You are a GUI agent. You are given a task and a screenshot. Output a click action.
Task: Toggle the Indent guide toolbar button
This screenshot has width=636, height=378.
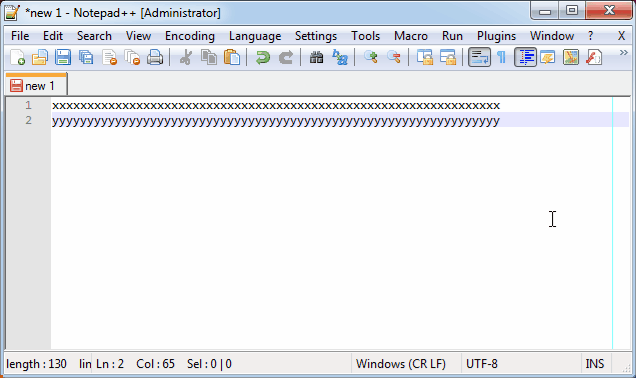click(525, 57)
